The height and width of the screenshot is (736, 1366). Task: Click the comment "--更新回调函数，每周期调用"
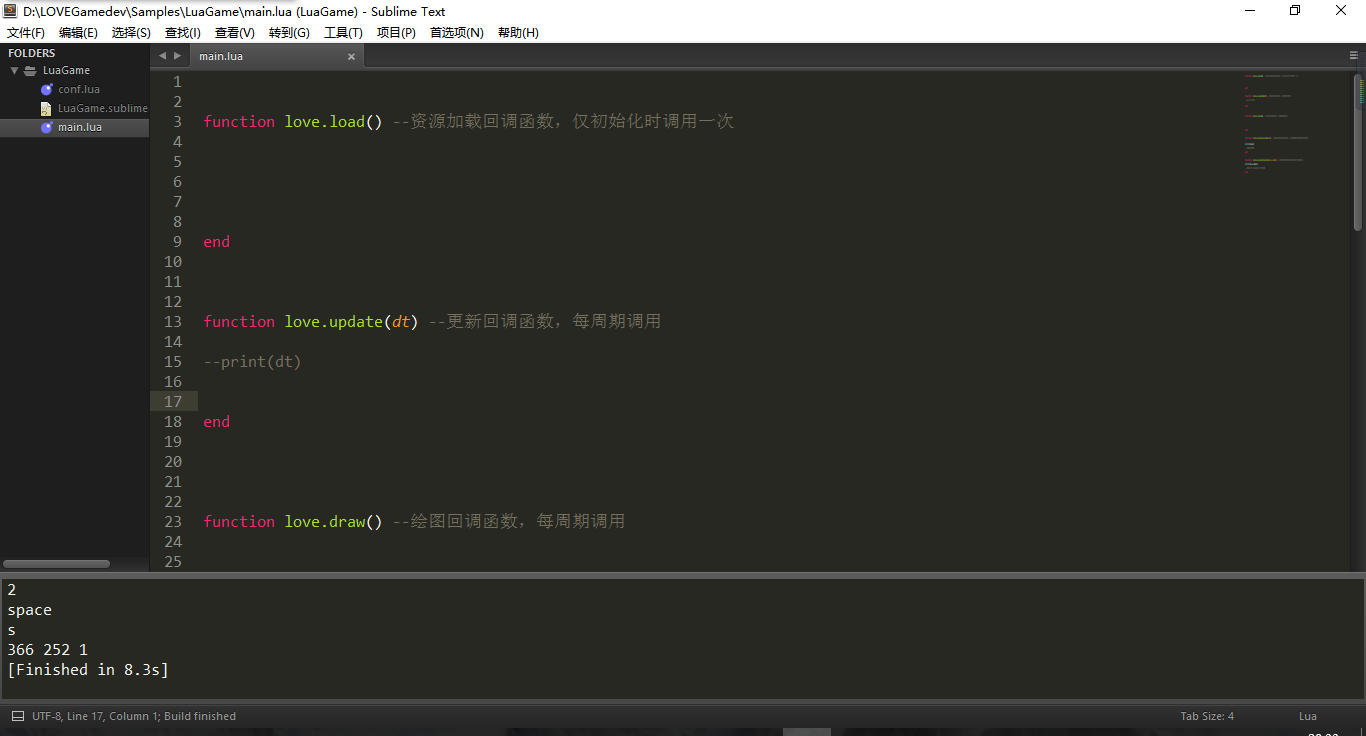tap(545, 322)
